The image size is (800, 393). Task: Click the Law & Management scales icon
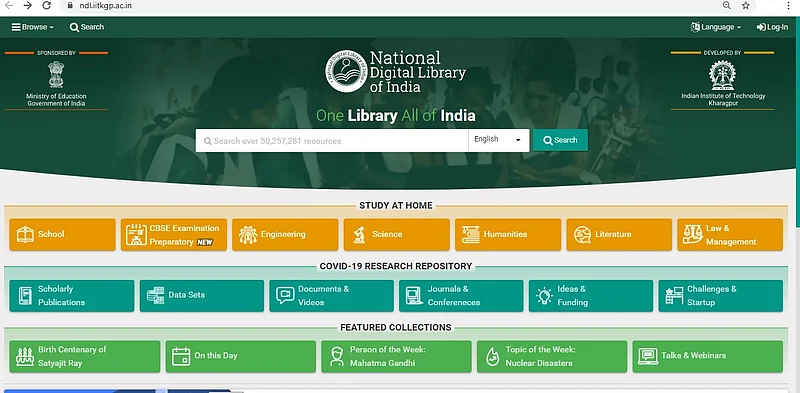click(x=693, y=234)
